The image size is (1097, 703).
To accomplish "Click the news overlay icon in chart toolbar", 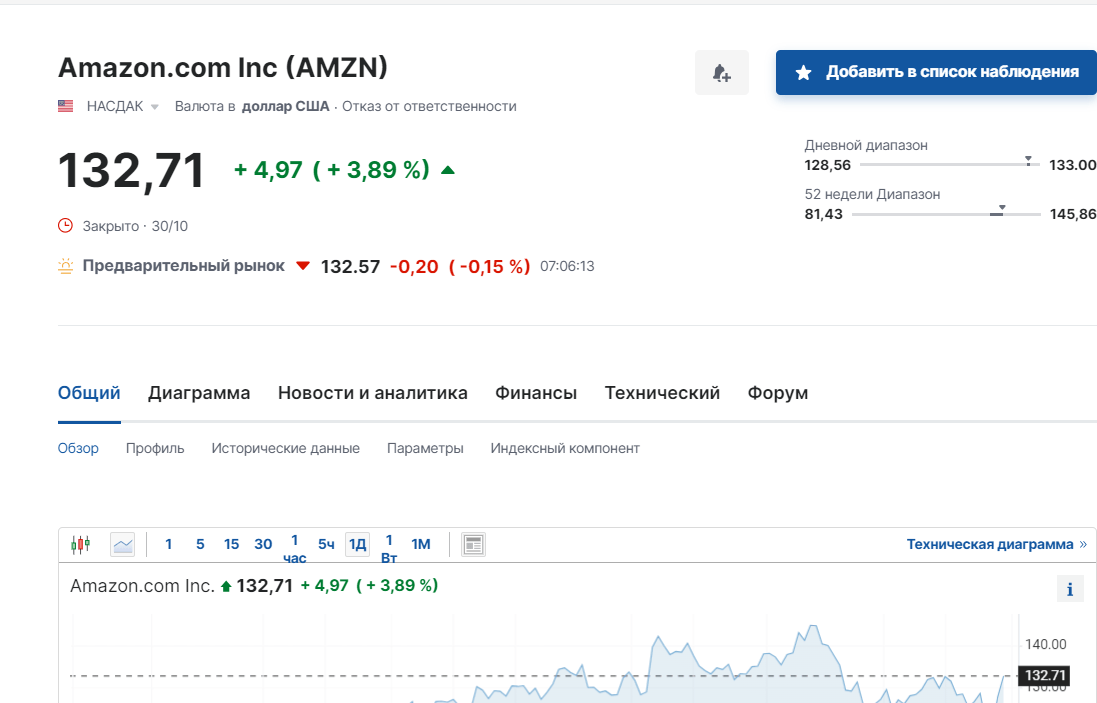I will (x=473, y=544).
